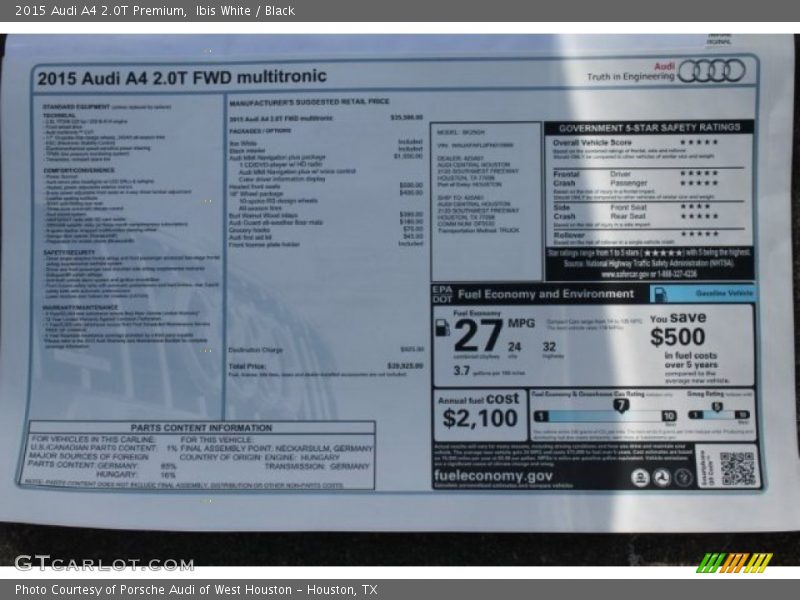Click the 2015 Audi A4 2.0T Premium caption
The height and width of the screenshot is (600, 800).
coord(155,11)
